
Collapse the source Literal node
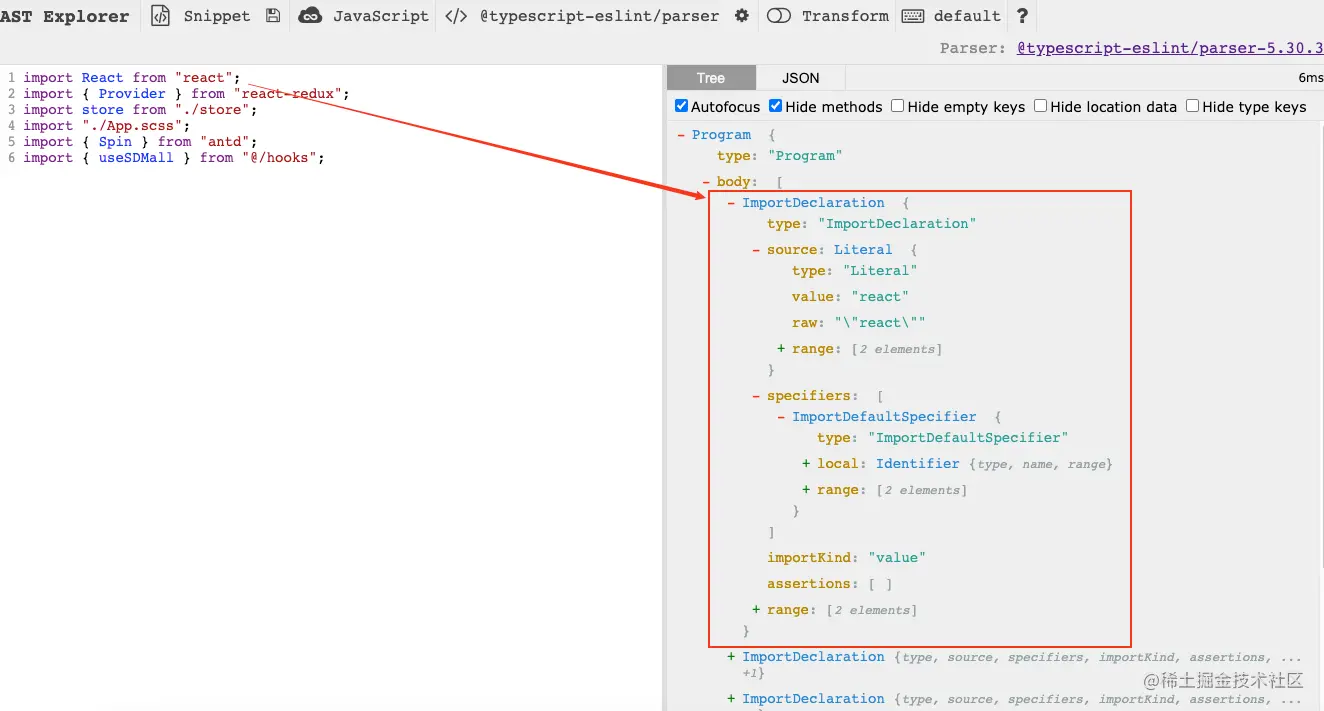[x=757, y=250]
